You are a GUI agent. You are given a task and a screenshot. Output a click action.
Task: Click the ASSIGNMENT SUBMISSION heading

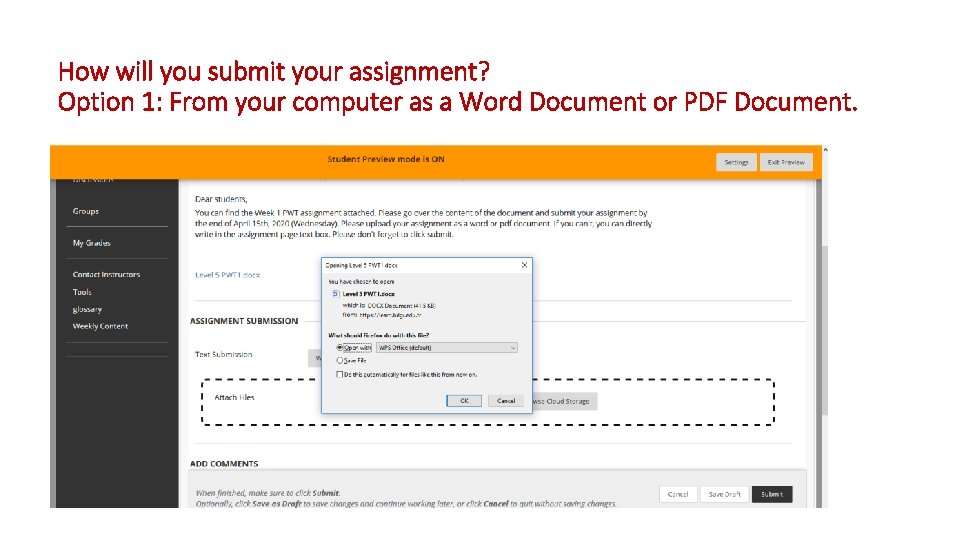(x=244, y=321)
